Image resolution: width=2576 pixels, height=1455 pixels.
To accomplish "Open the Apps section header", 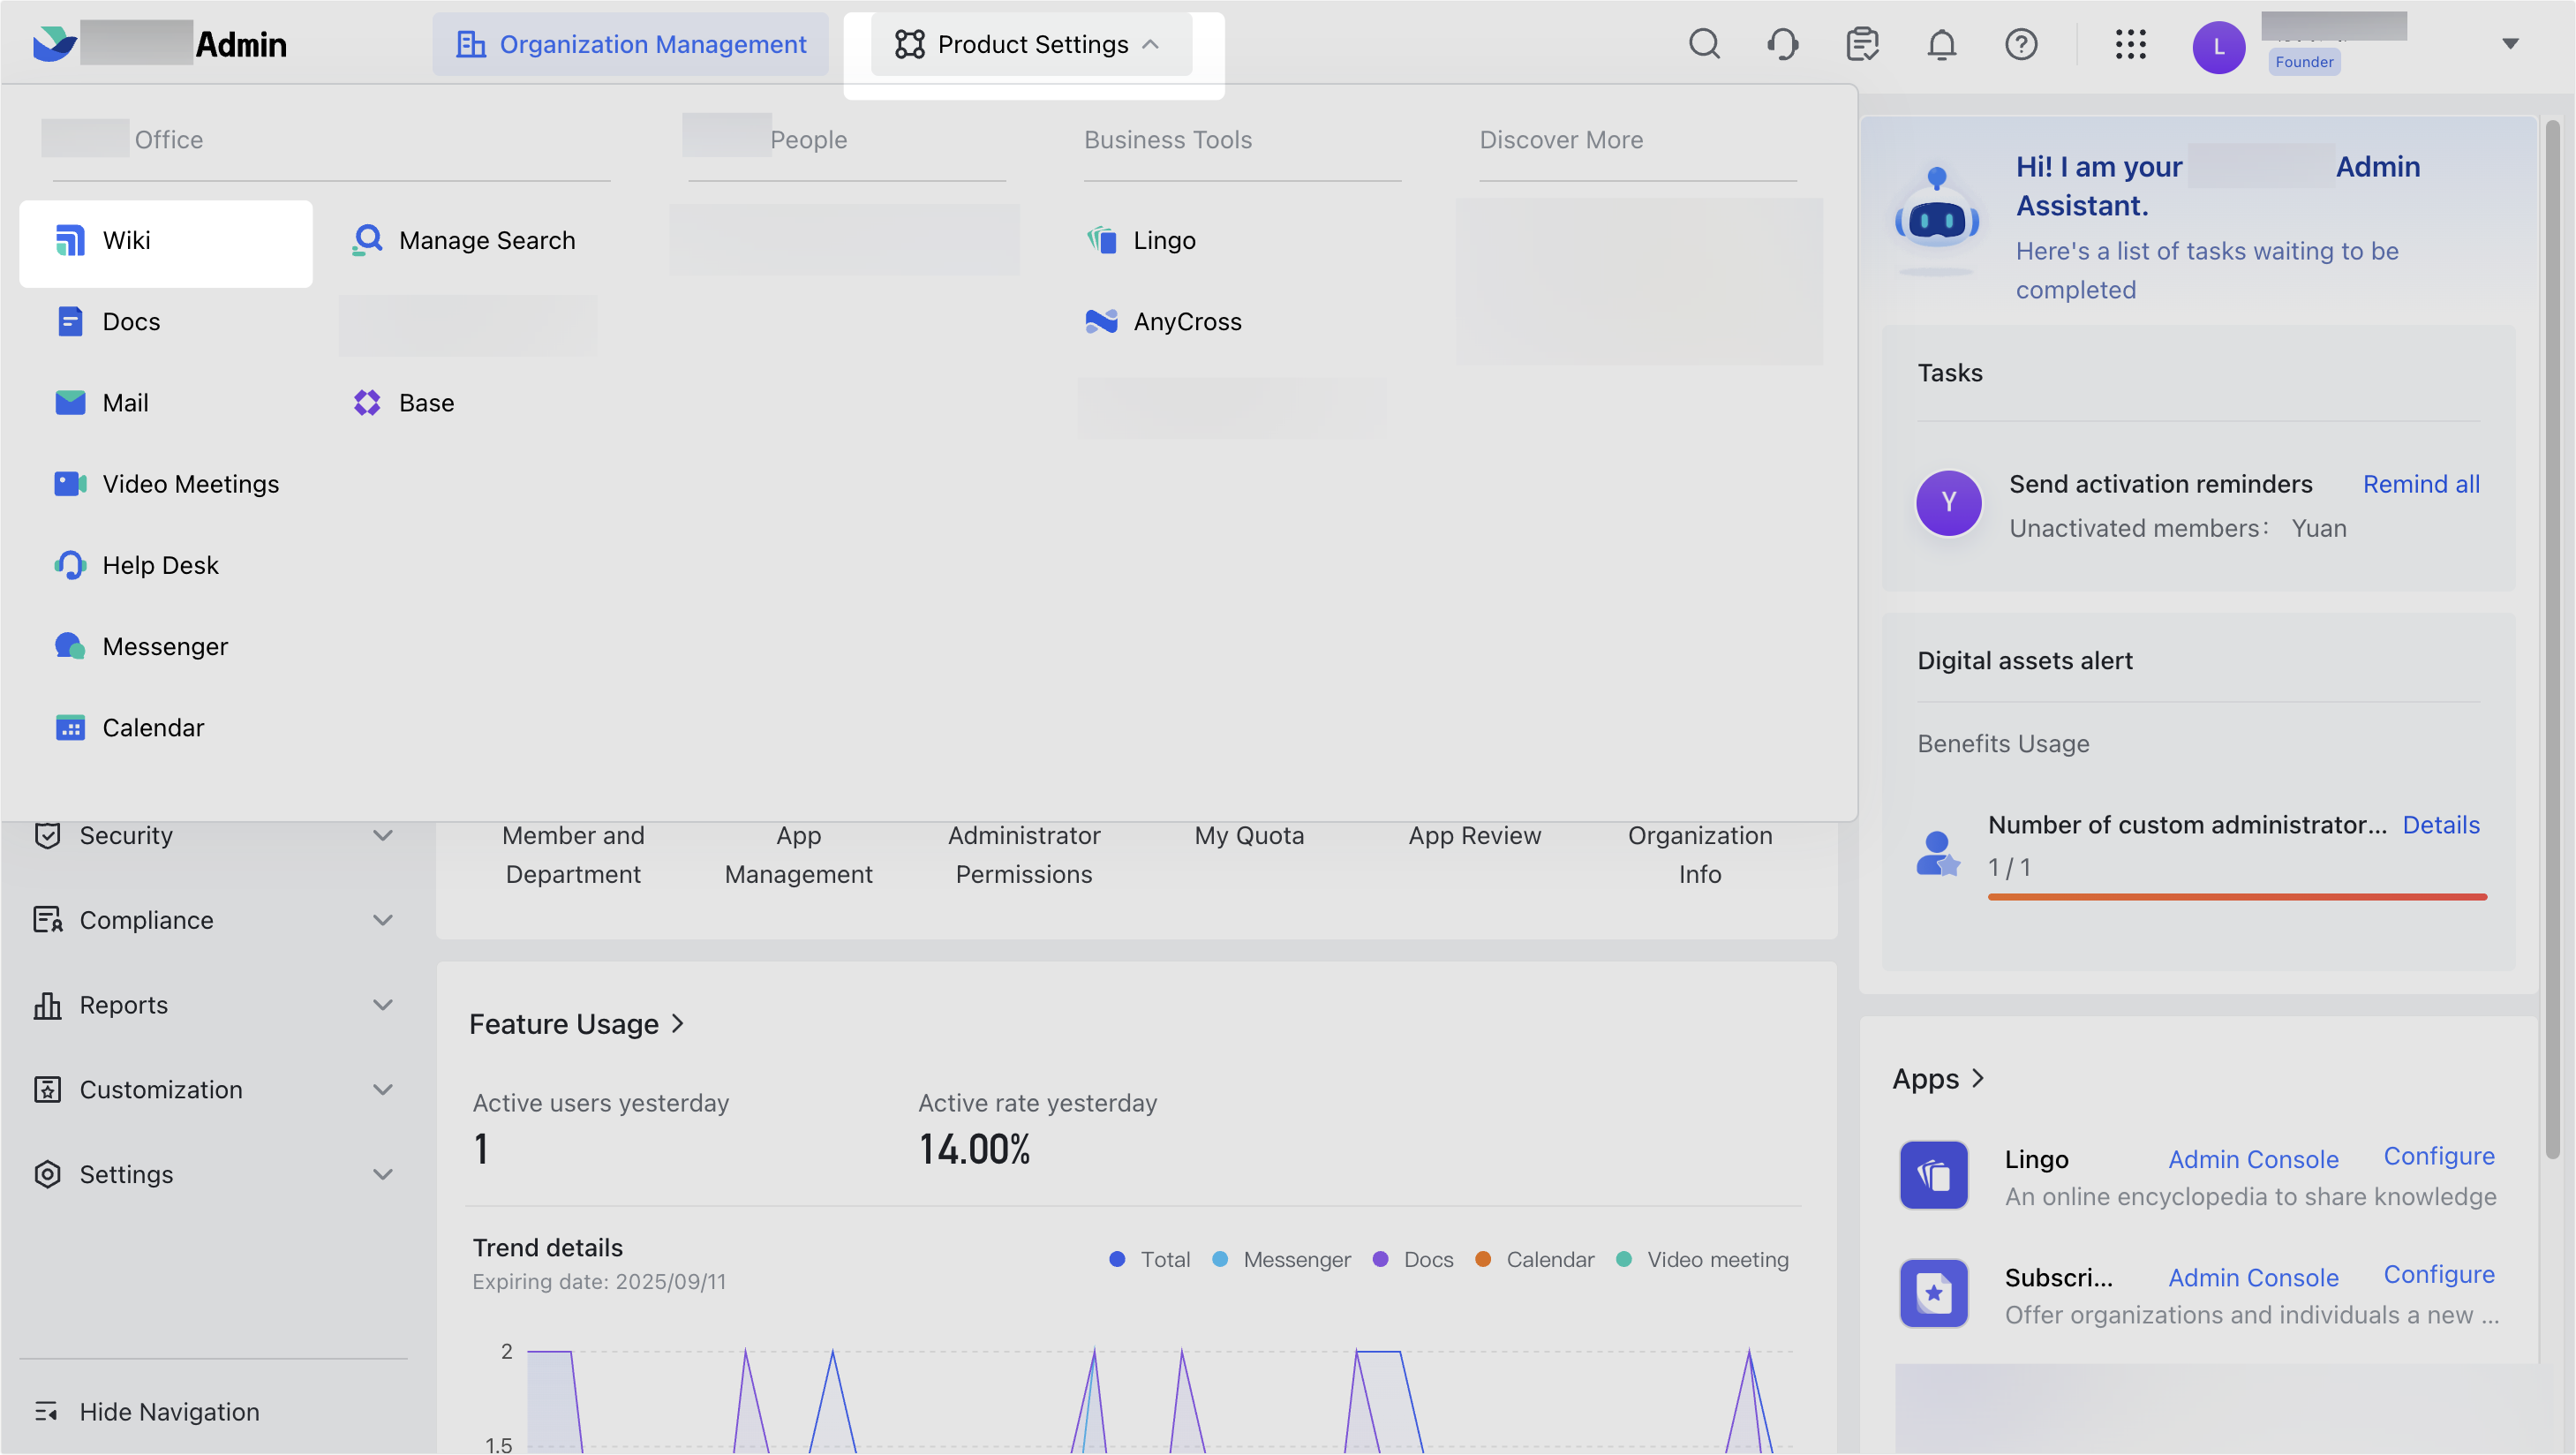I will click(x=1937, y=1079).
